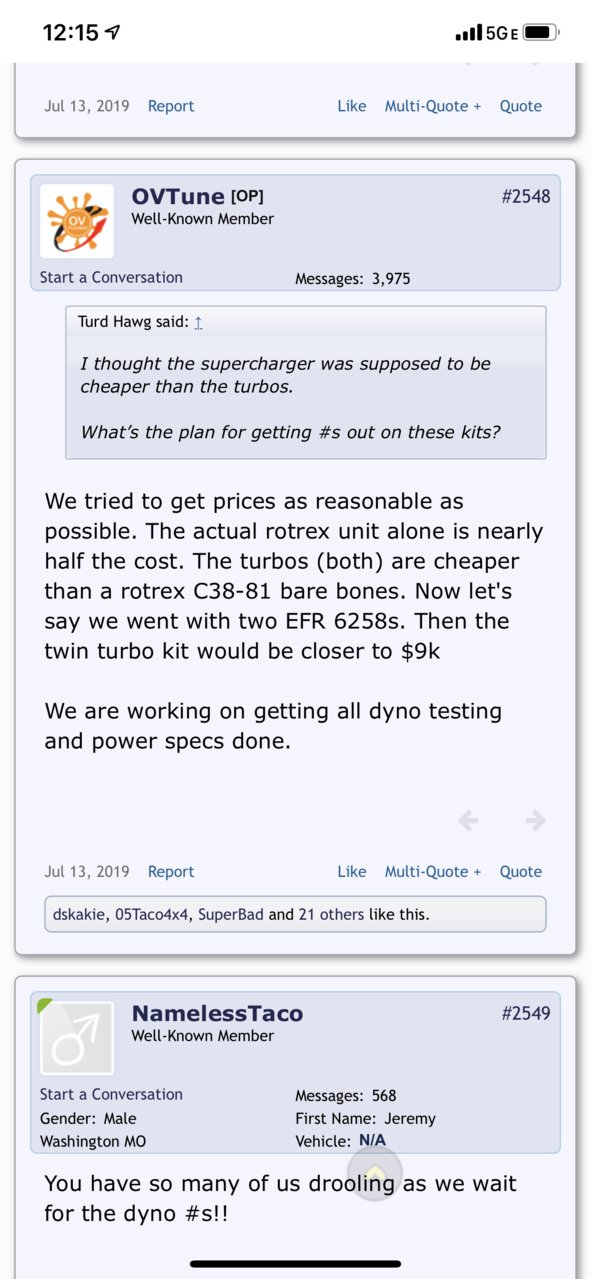The width and height of the screenshot is (591, 1279).
Task: Quote OVTune's post #2548
Action: point(521,871)
